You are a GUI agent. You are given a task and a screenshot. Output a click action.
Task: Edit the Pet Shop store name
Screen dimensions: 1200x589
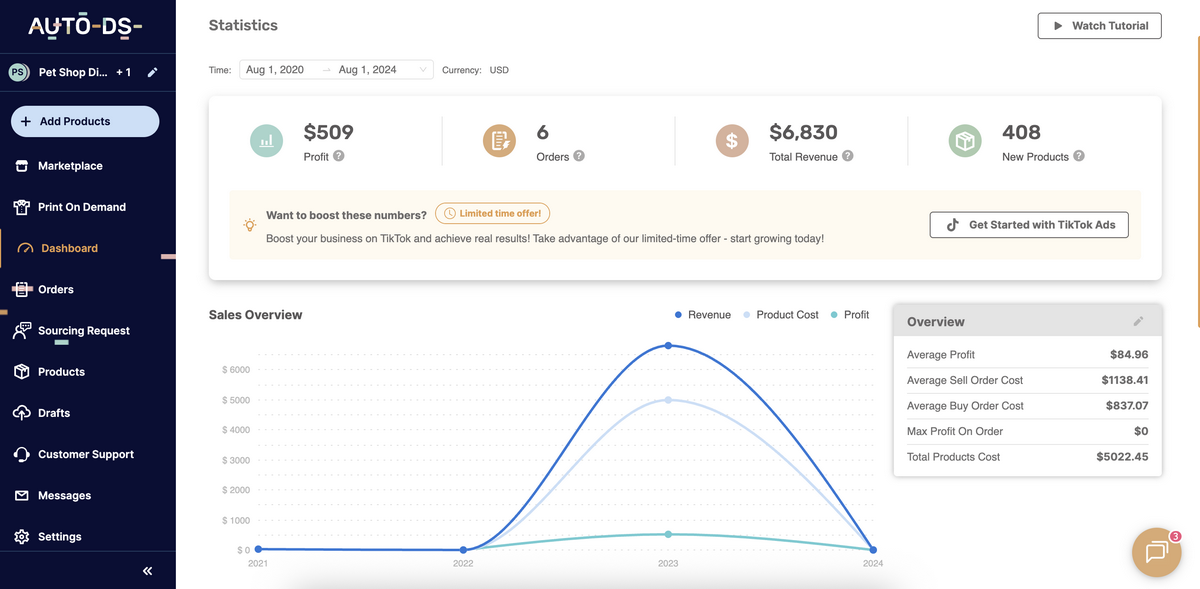tap(152, 71)
